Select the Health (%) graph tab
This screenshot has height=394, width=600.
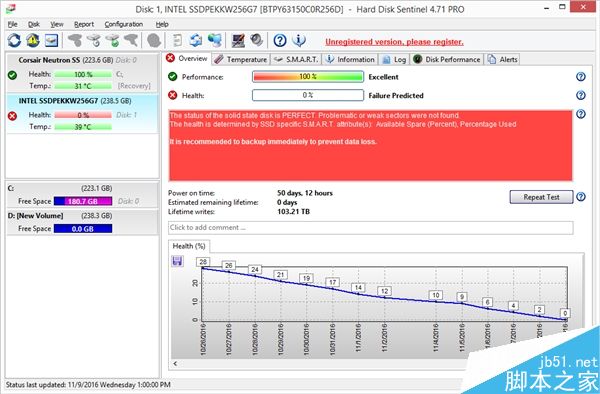[x=189, y=246]
